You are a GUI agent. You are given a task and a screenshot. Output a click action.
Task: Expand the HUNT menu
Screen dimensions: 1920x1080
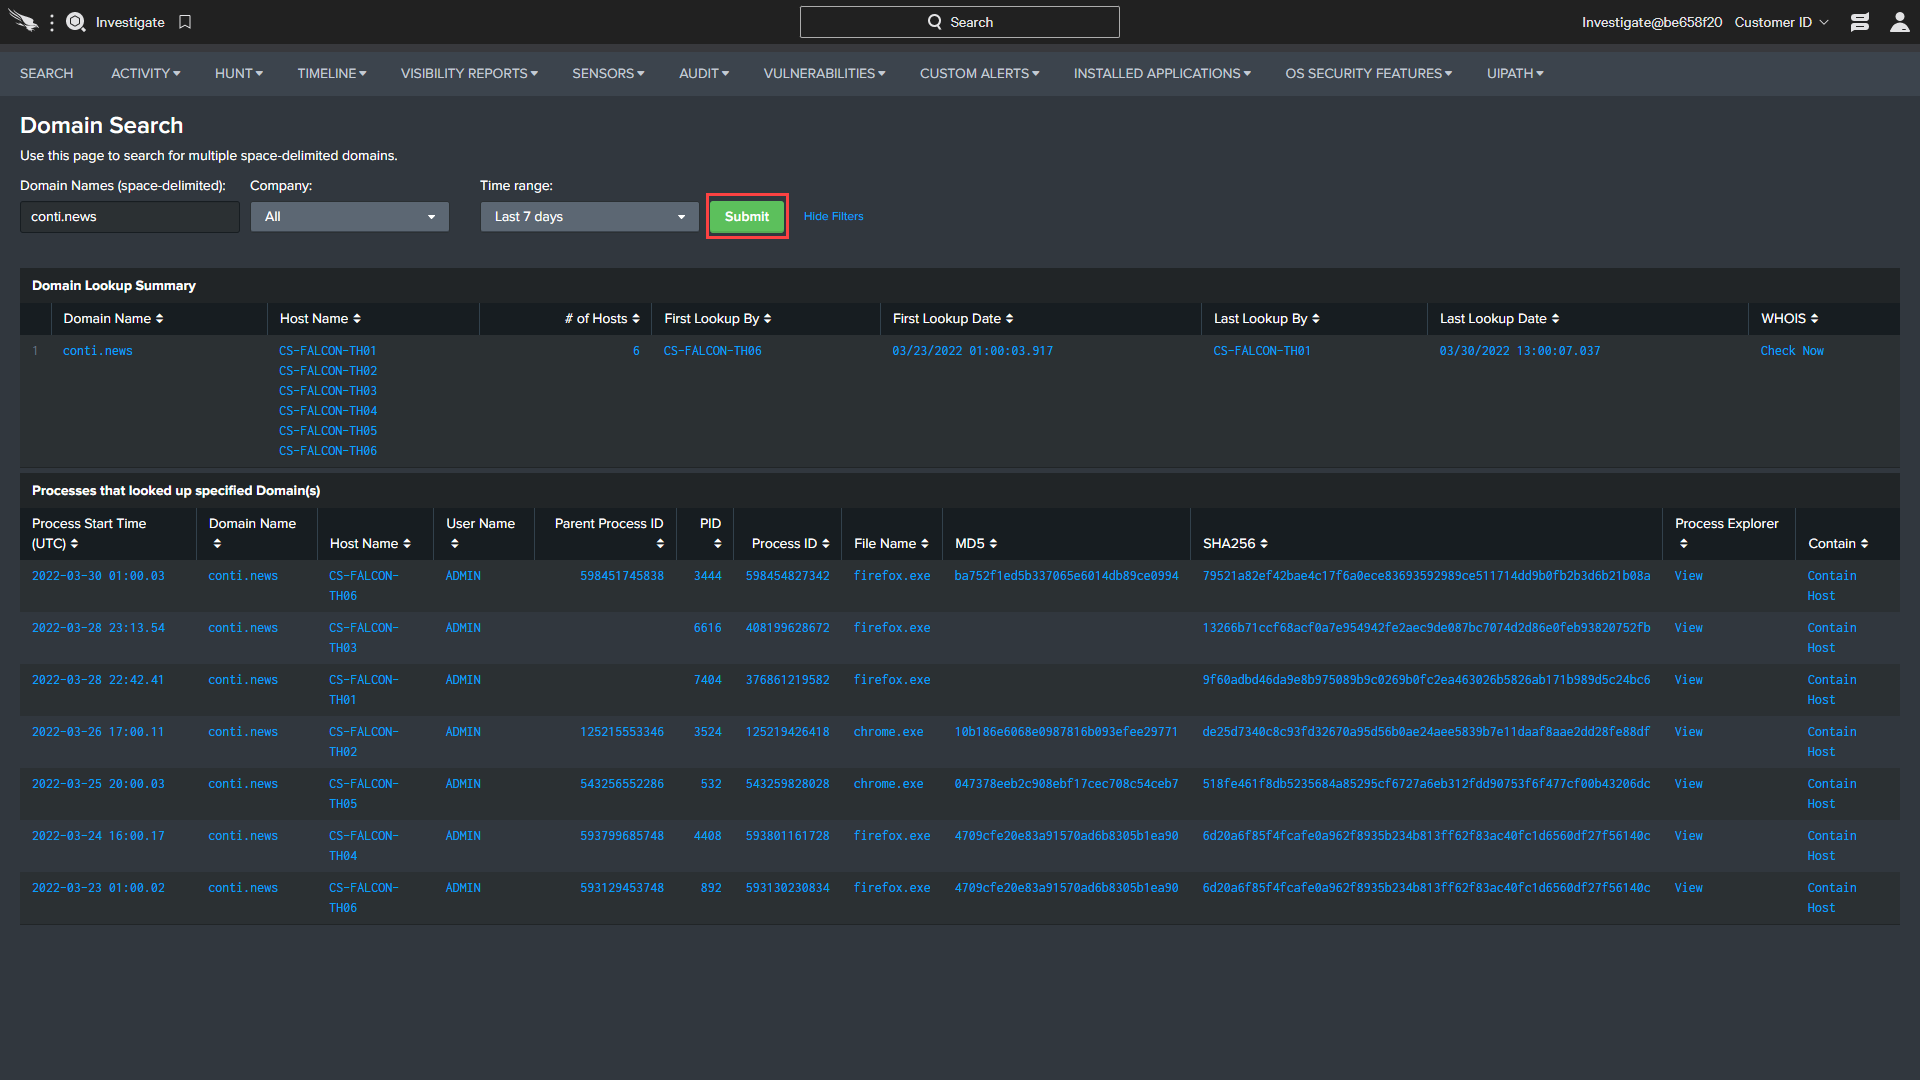point(239,73)
